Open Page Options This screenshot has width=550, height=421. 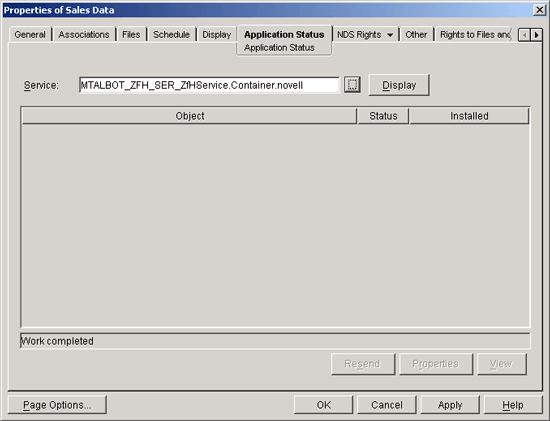tap(57, 405)
